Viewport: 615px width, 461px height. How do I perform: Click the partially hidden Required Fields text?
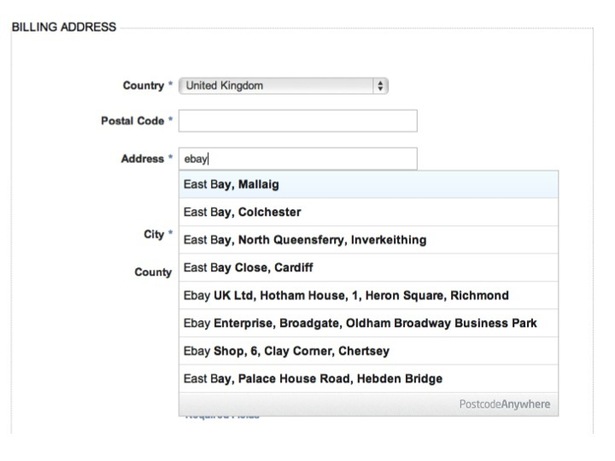tap(222, 416)
